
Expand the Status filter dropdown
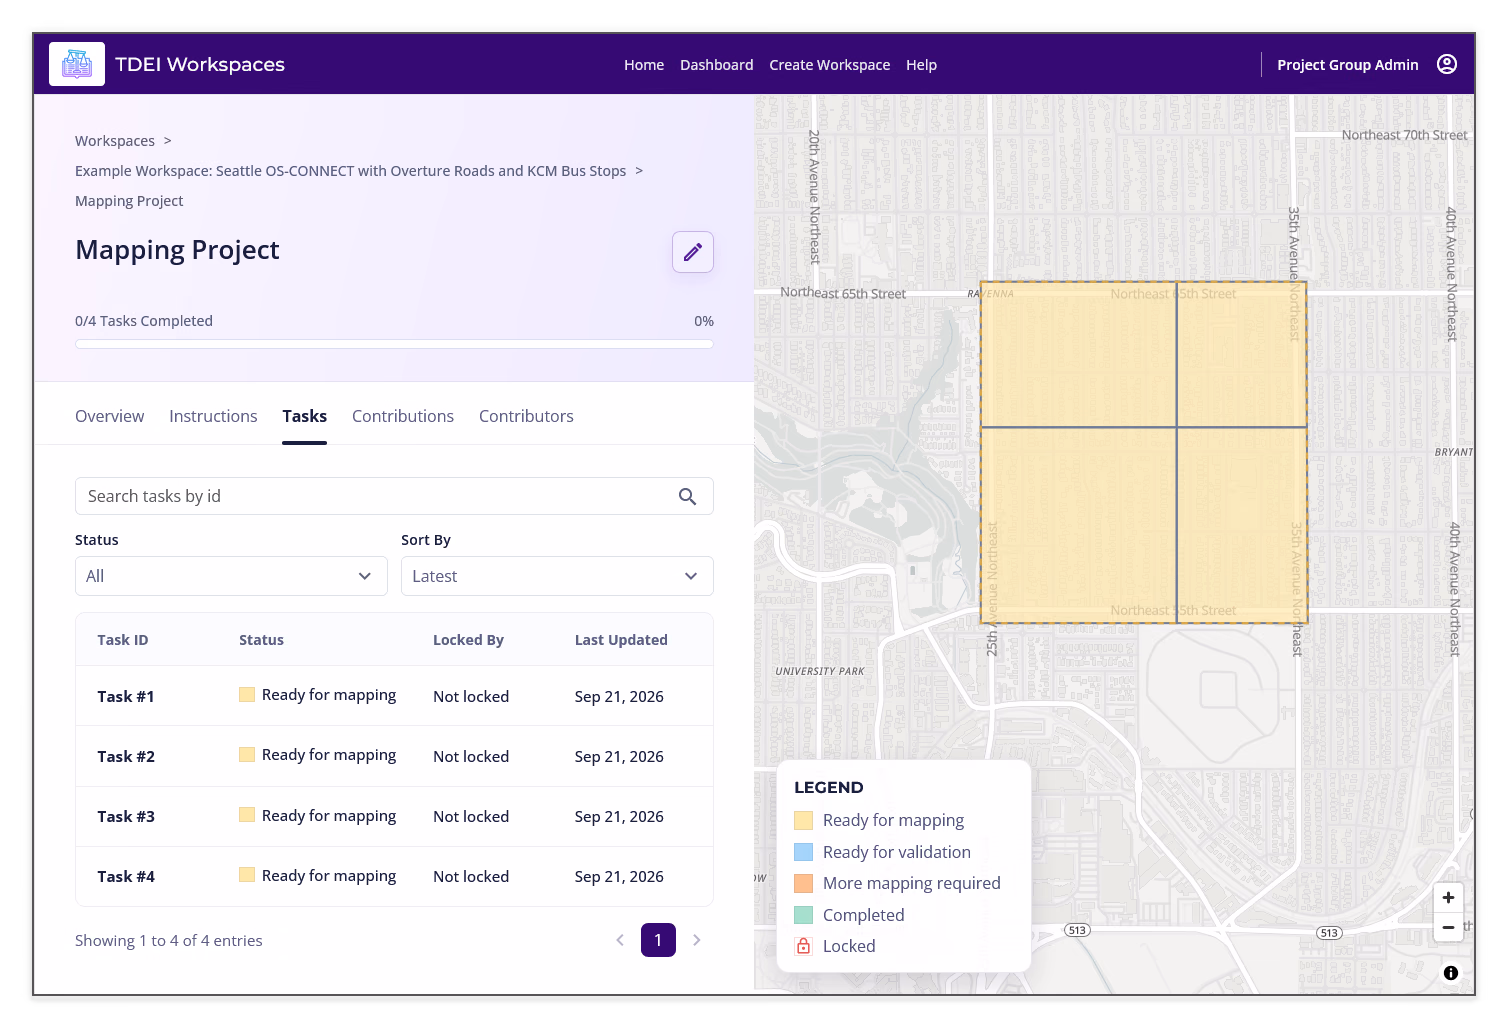click(231, 576)
